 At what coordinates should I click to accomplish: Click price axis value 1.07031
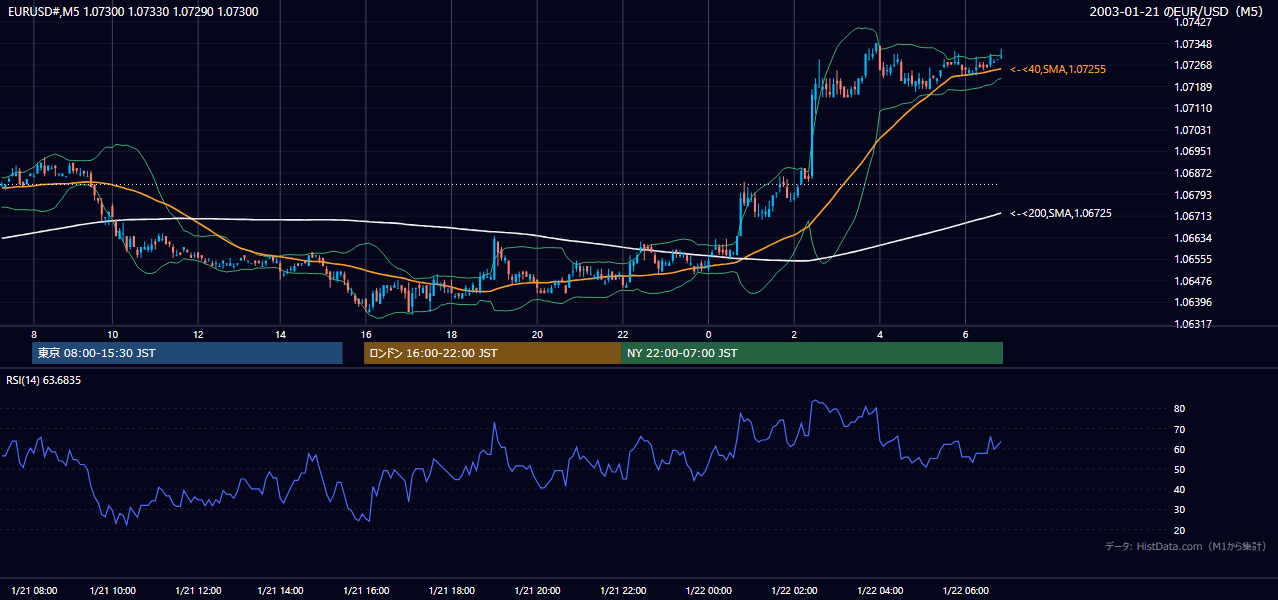click(1193, 130)
